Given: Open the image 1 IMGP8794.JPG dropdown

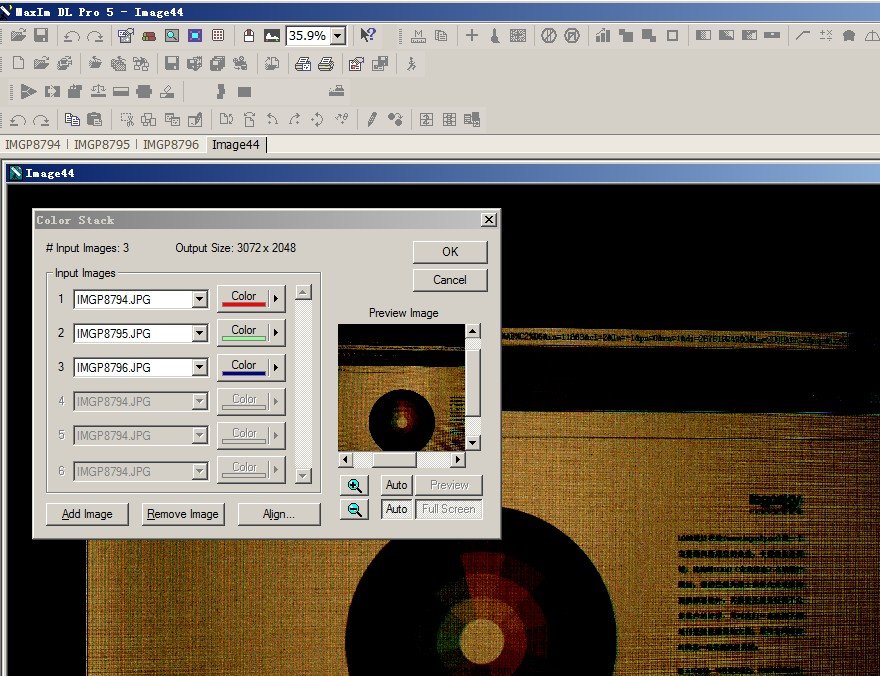Looking at the screenshot, I should click(x=199, y=300).
